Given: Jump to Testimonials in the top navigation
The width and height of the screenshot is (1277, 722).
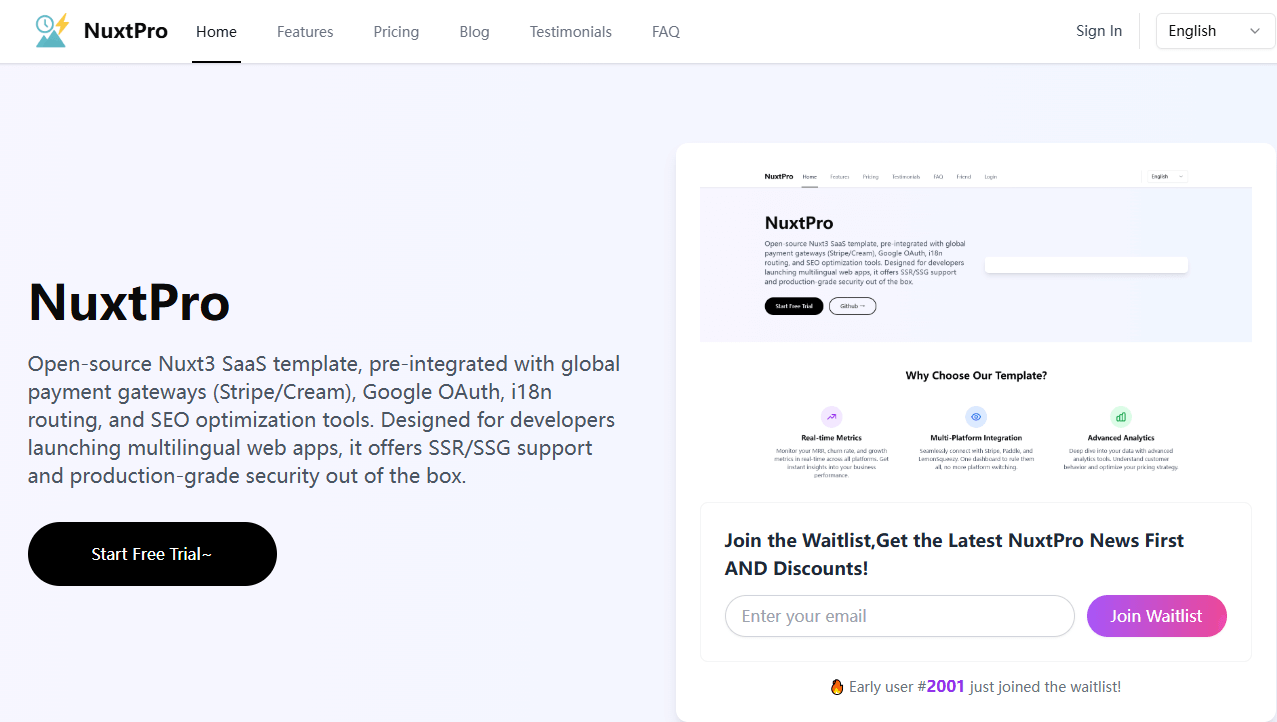Looking at the screenshot, I should 570,32.
